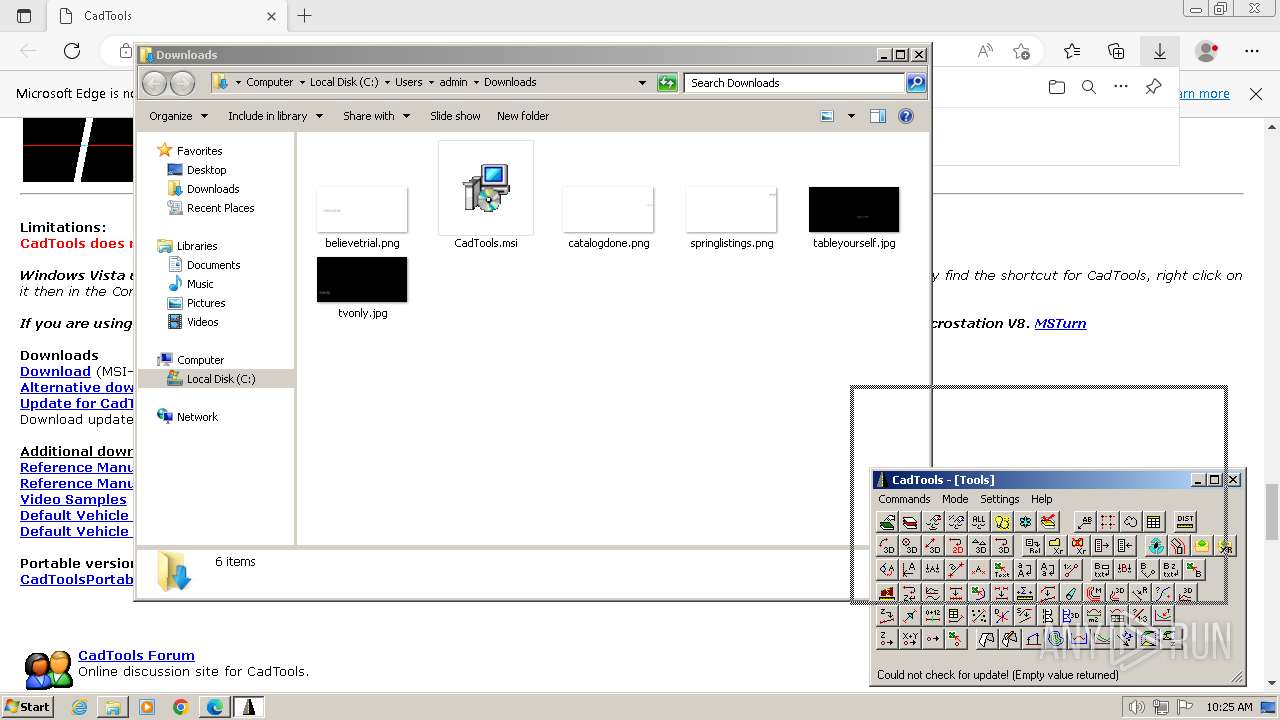Open the Settings menu in CadTools
This screenshot has height=720, width=1280.
(x=999, y=499)
